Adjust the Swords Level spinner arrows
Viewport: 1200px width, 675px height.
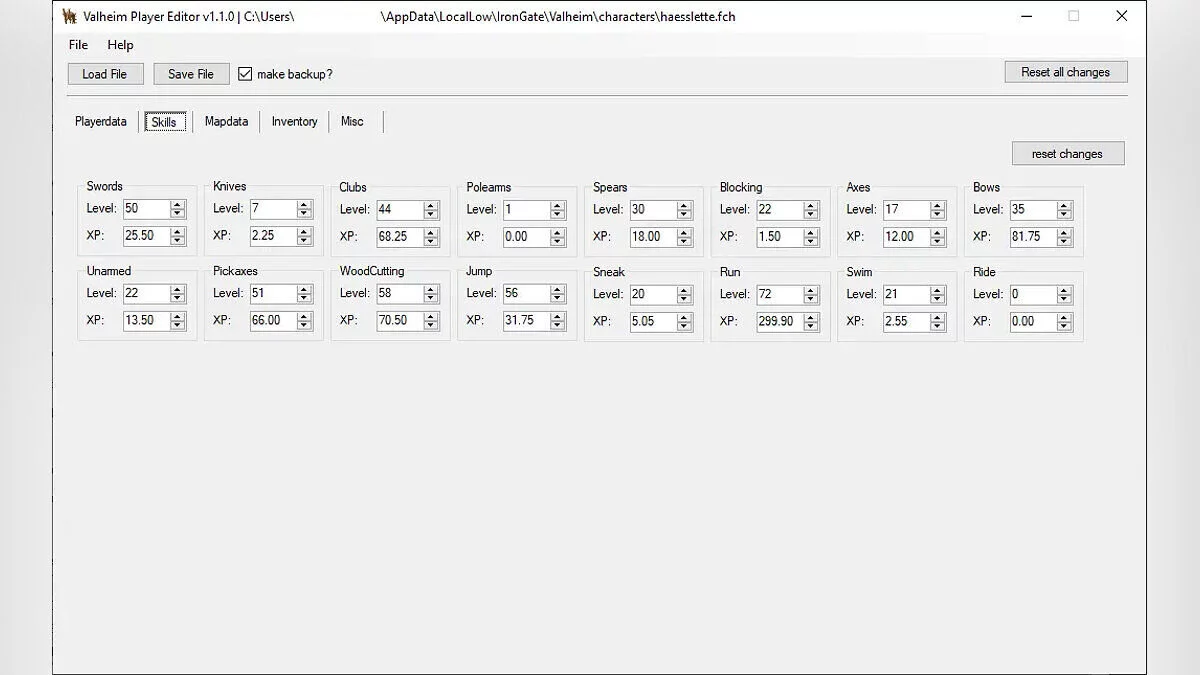point(178,209)
